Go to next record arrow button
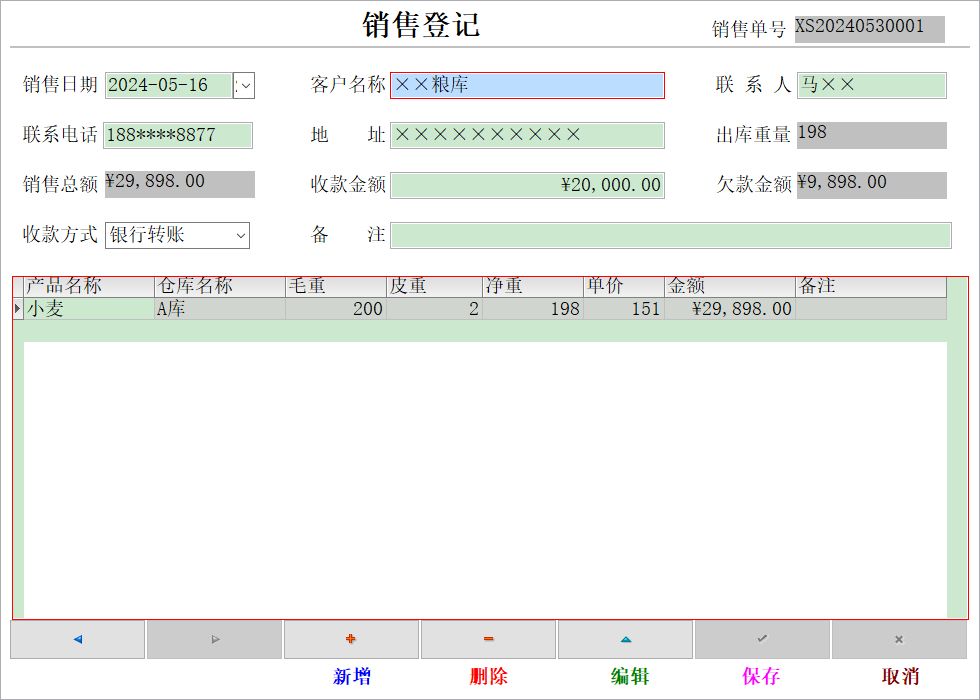 (x=214, y=639)
